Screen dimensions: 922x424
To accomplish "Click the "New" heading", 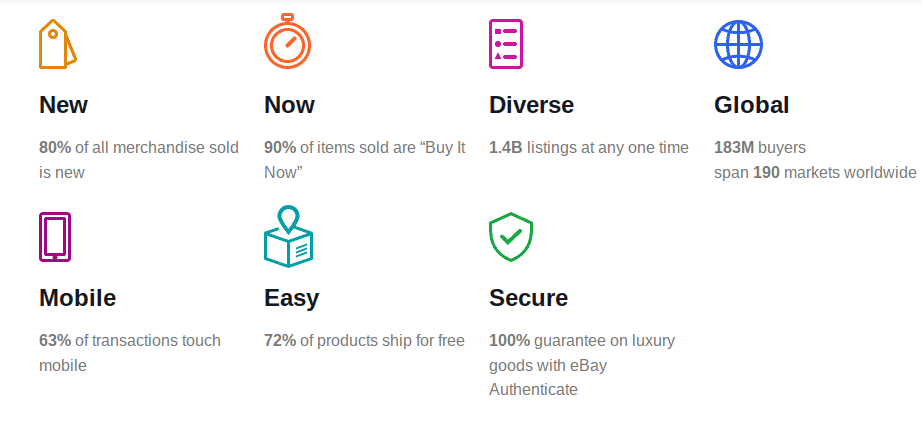I will [x=63, y=105].
